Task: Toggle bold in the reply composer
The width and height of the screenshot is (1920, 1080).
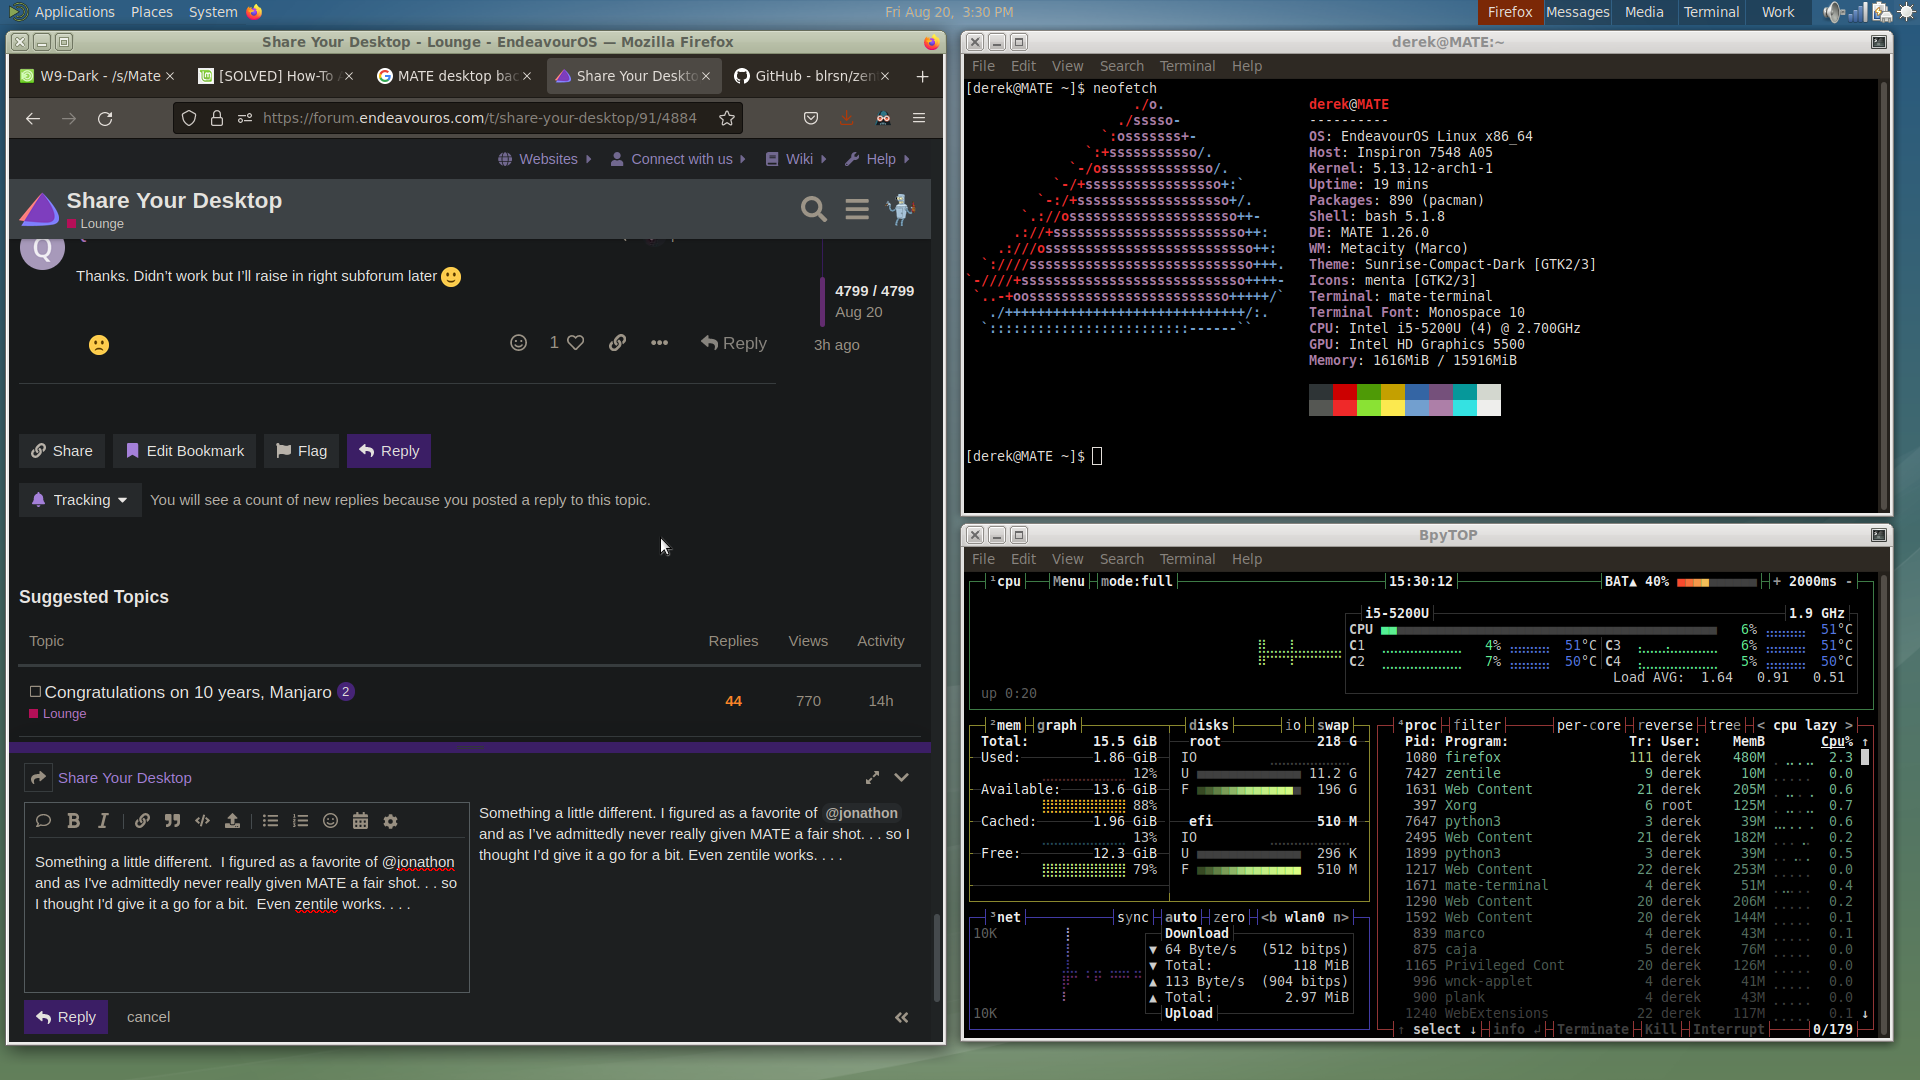Action: pyautogui.click(x=73, y=821)
